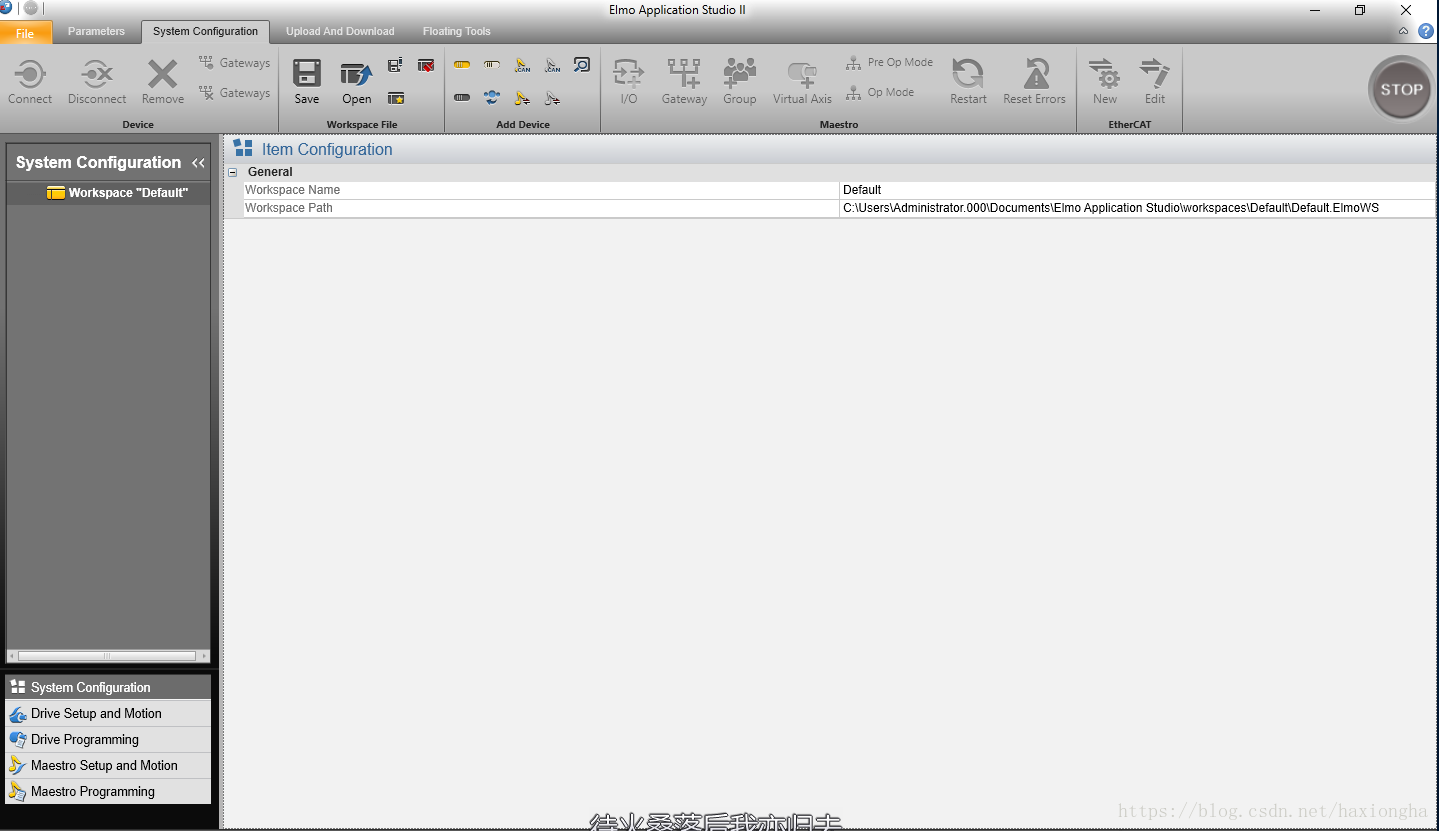Viewport: 1439px width, 831px height.
Task: Click the application logo icon in title bar
Action: (x=6, y=8)
